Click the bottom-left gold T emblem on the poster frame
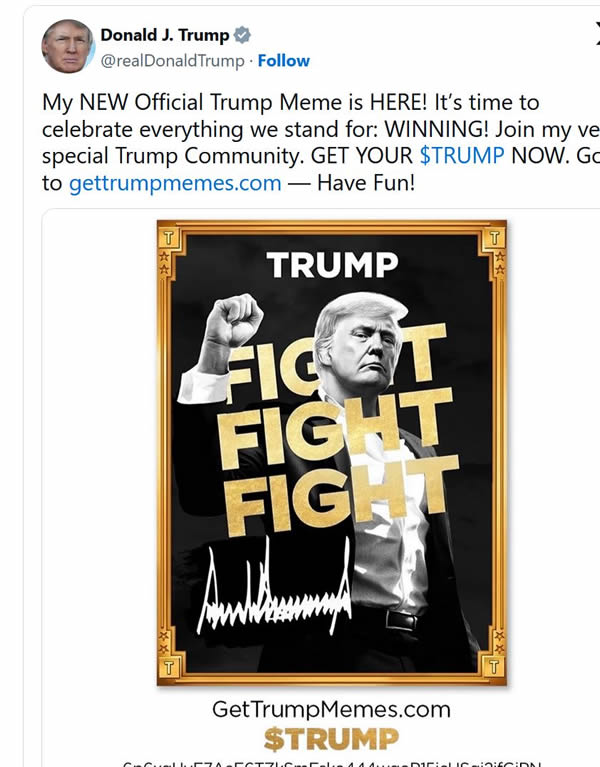Screen dimensions: 600x767 click(169, 665)
